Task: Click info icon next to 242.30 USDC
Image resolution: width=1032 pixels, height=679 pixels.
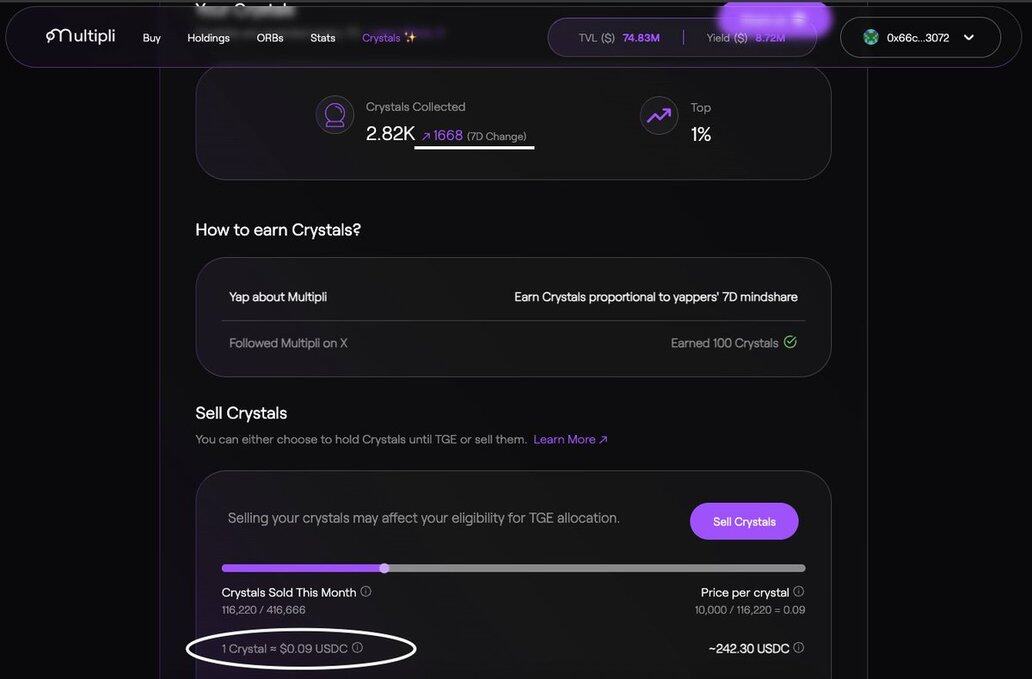Action: (798, 648)
